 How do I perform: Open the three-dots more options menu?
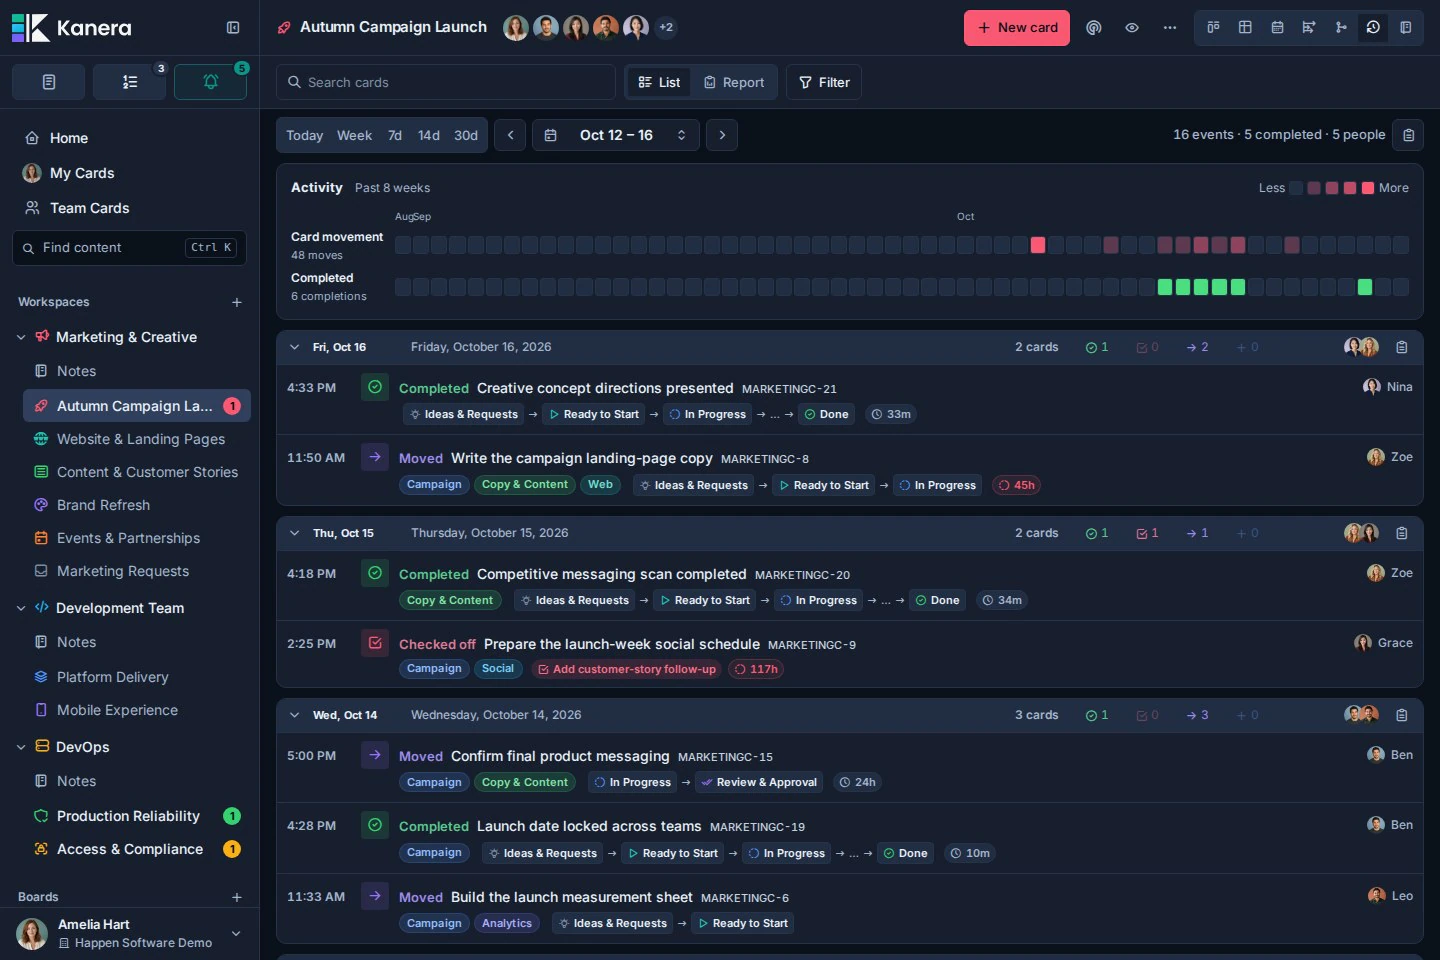point(1170,28)
